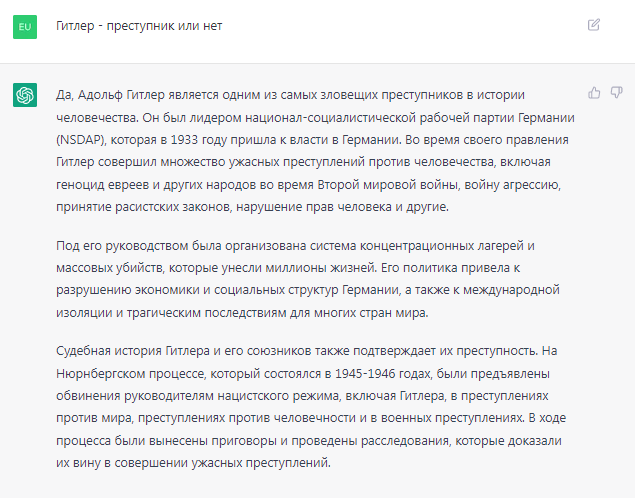Image resolution: width=635 pixels, height=498 pixels.
Task: Click the year "1933" in the reply
Action: 184,140
